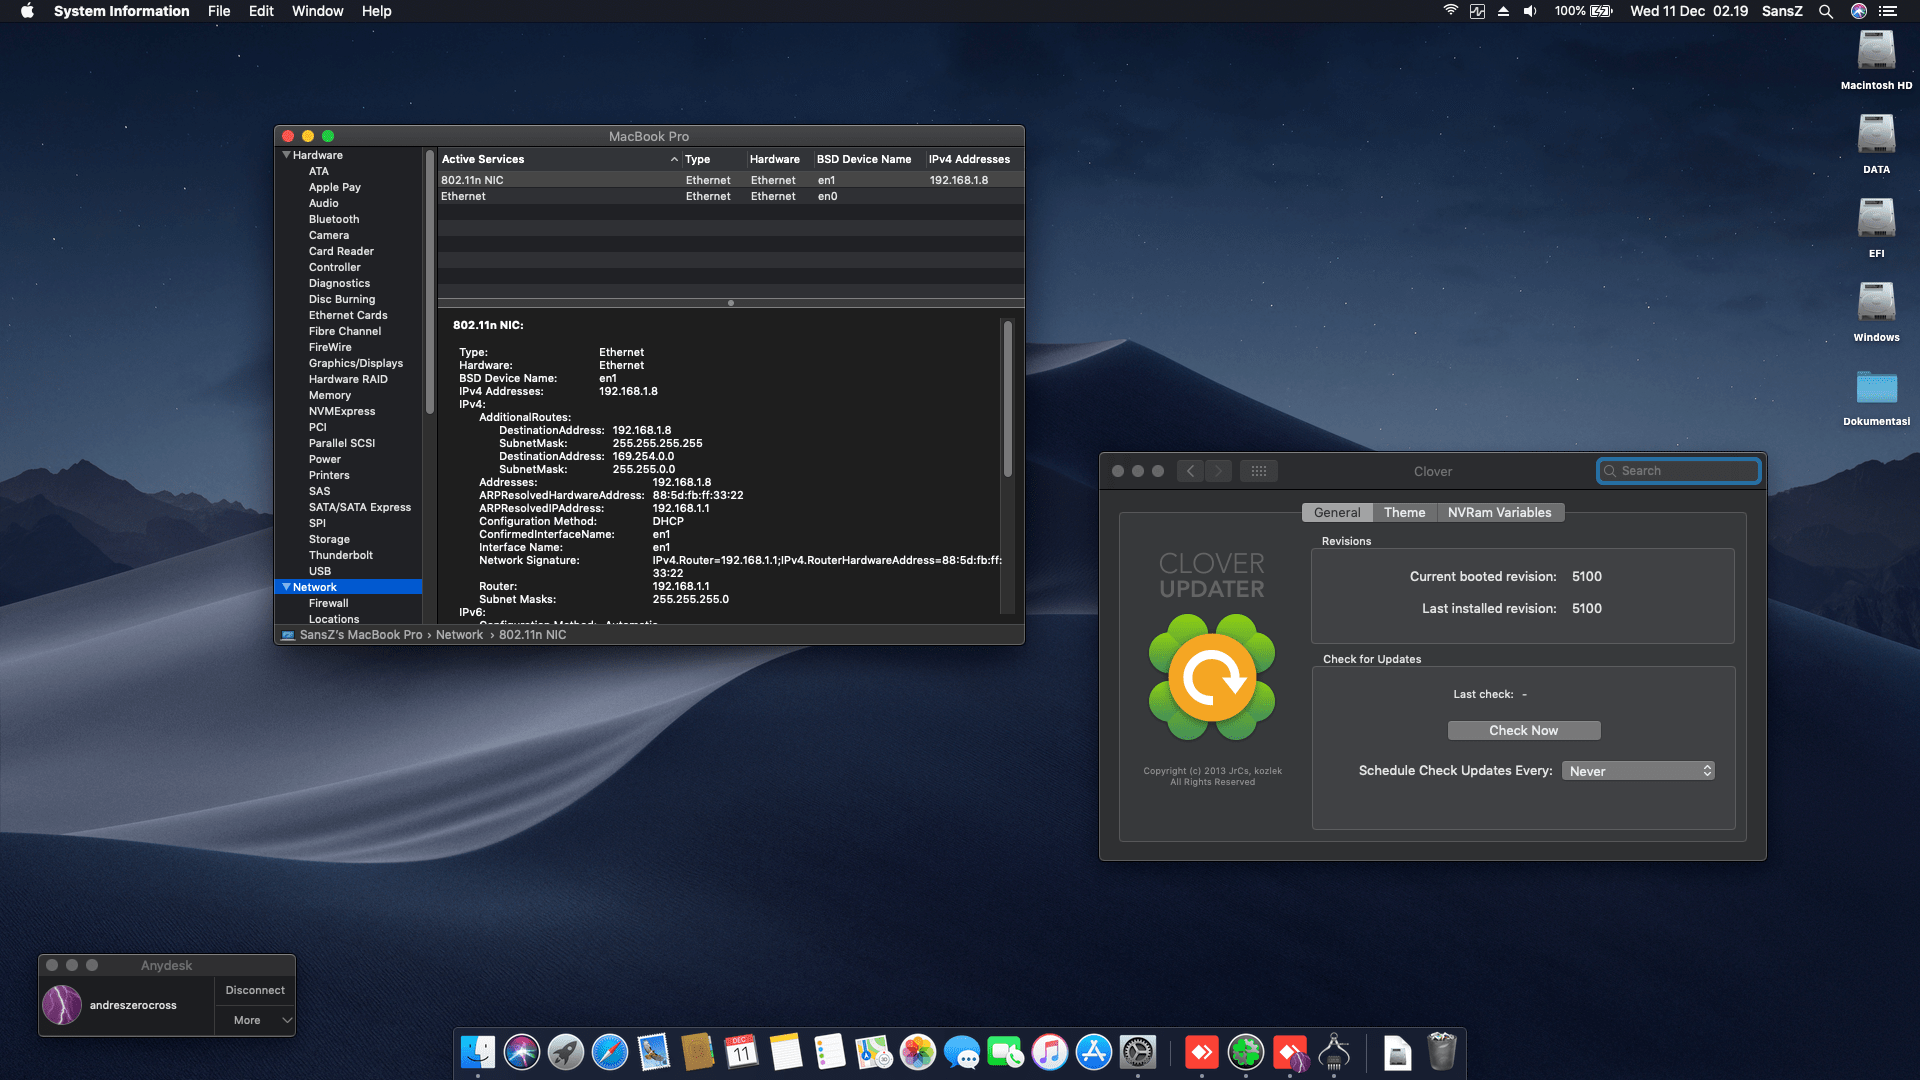Open iTunes from the Dock
Screen dimensions: 1920x1080
pyautogui.click(x=1050, y=1052)
